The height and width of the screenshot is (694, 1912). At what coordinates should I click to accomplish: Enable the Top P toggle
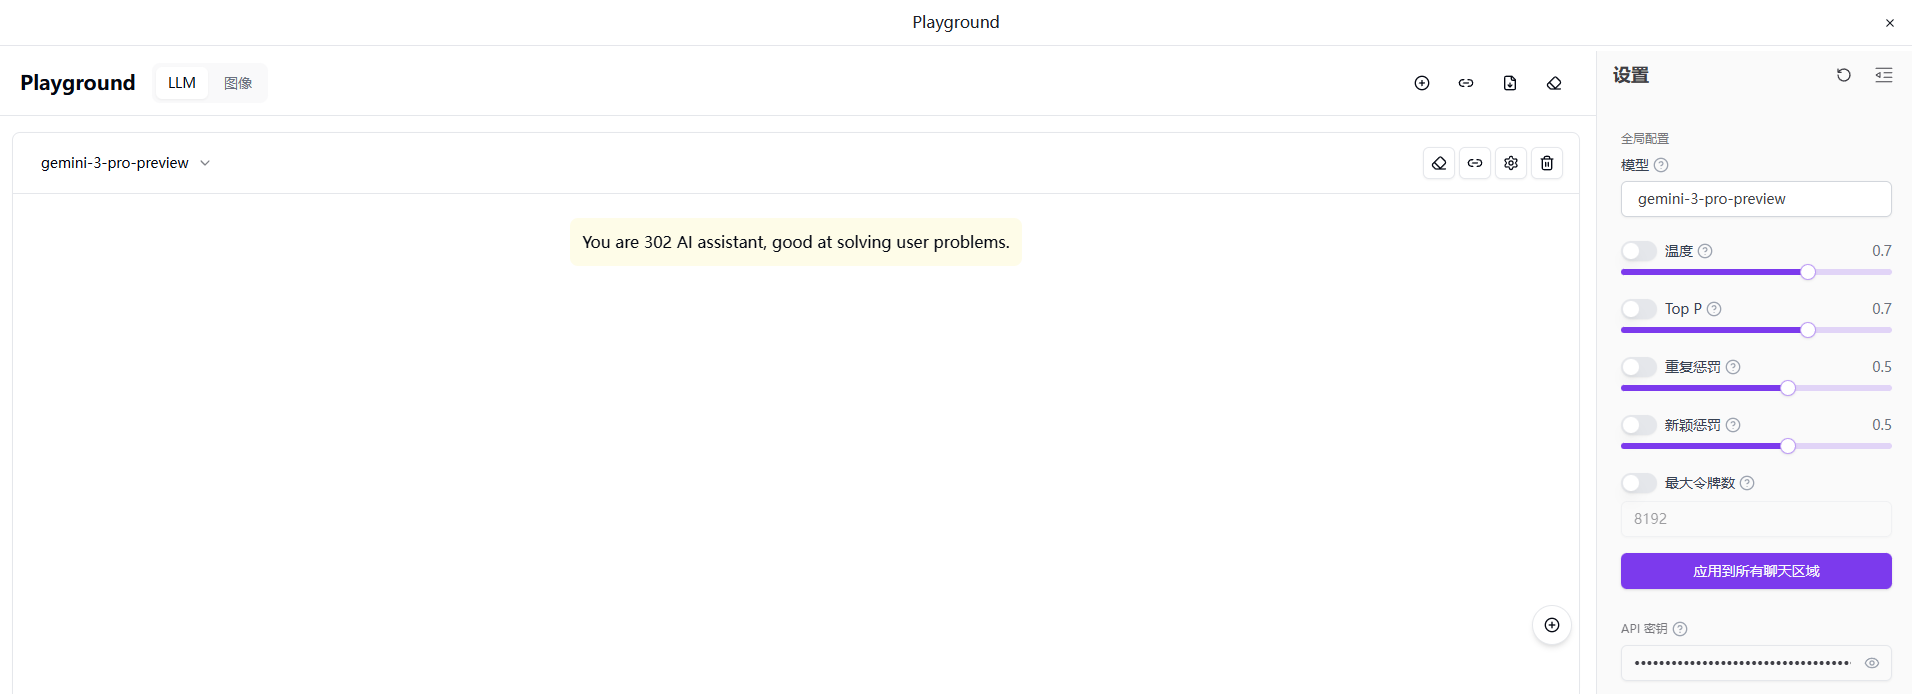(x=1638, y=309)
